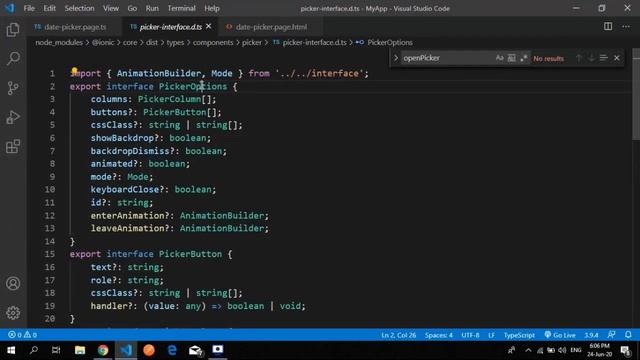Image resolution: width=640 pixels, height=360 pixels.
Task: Click Ln 2, Col 26 status item
Action: 398,335
